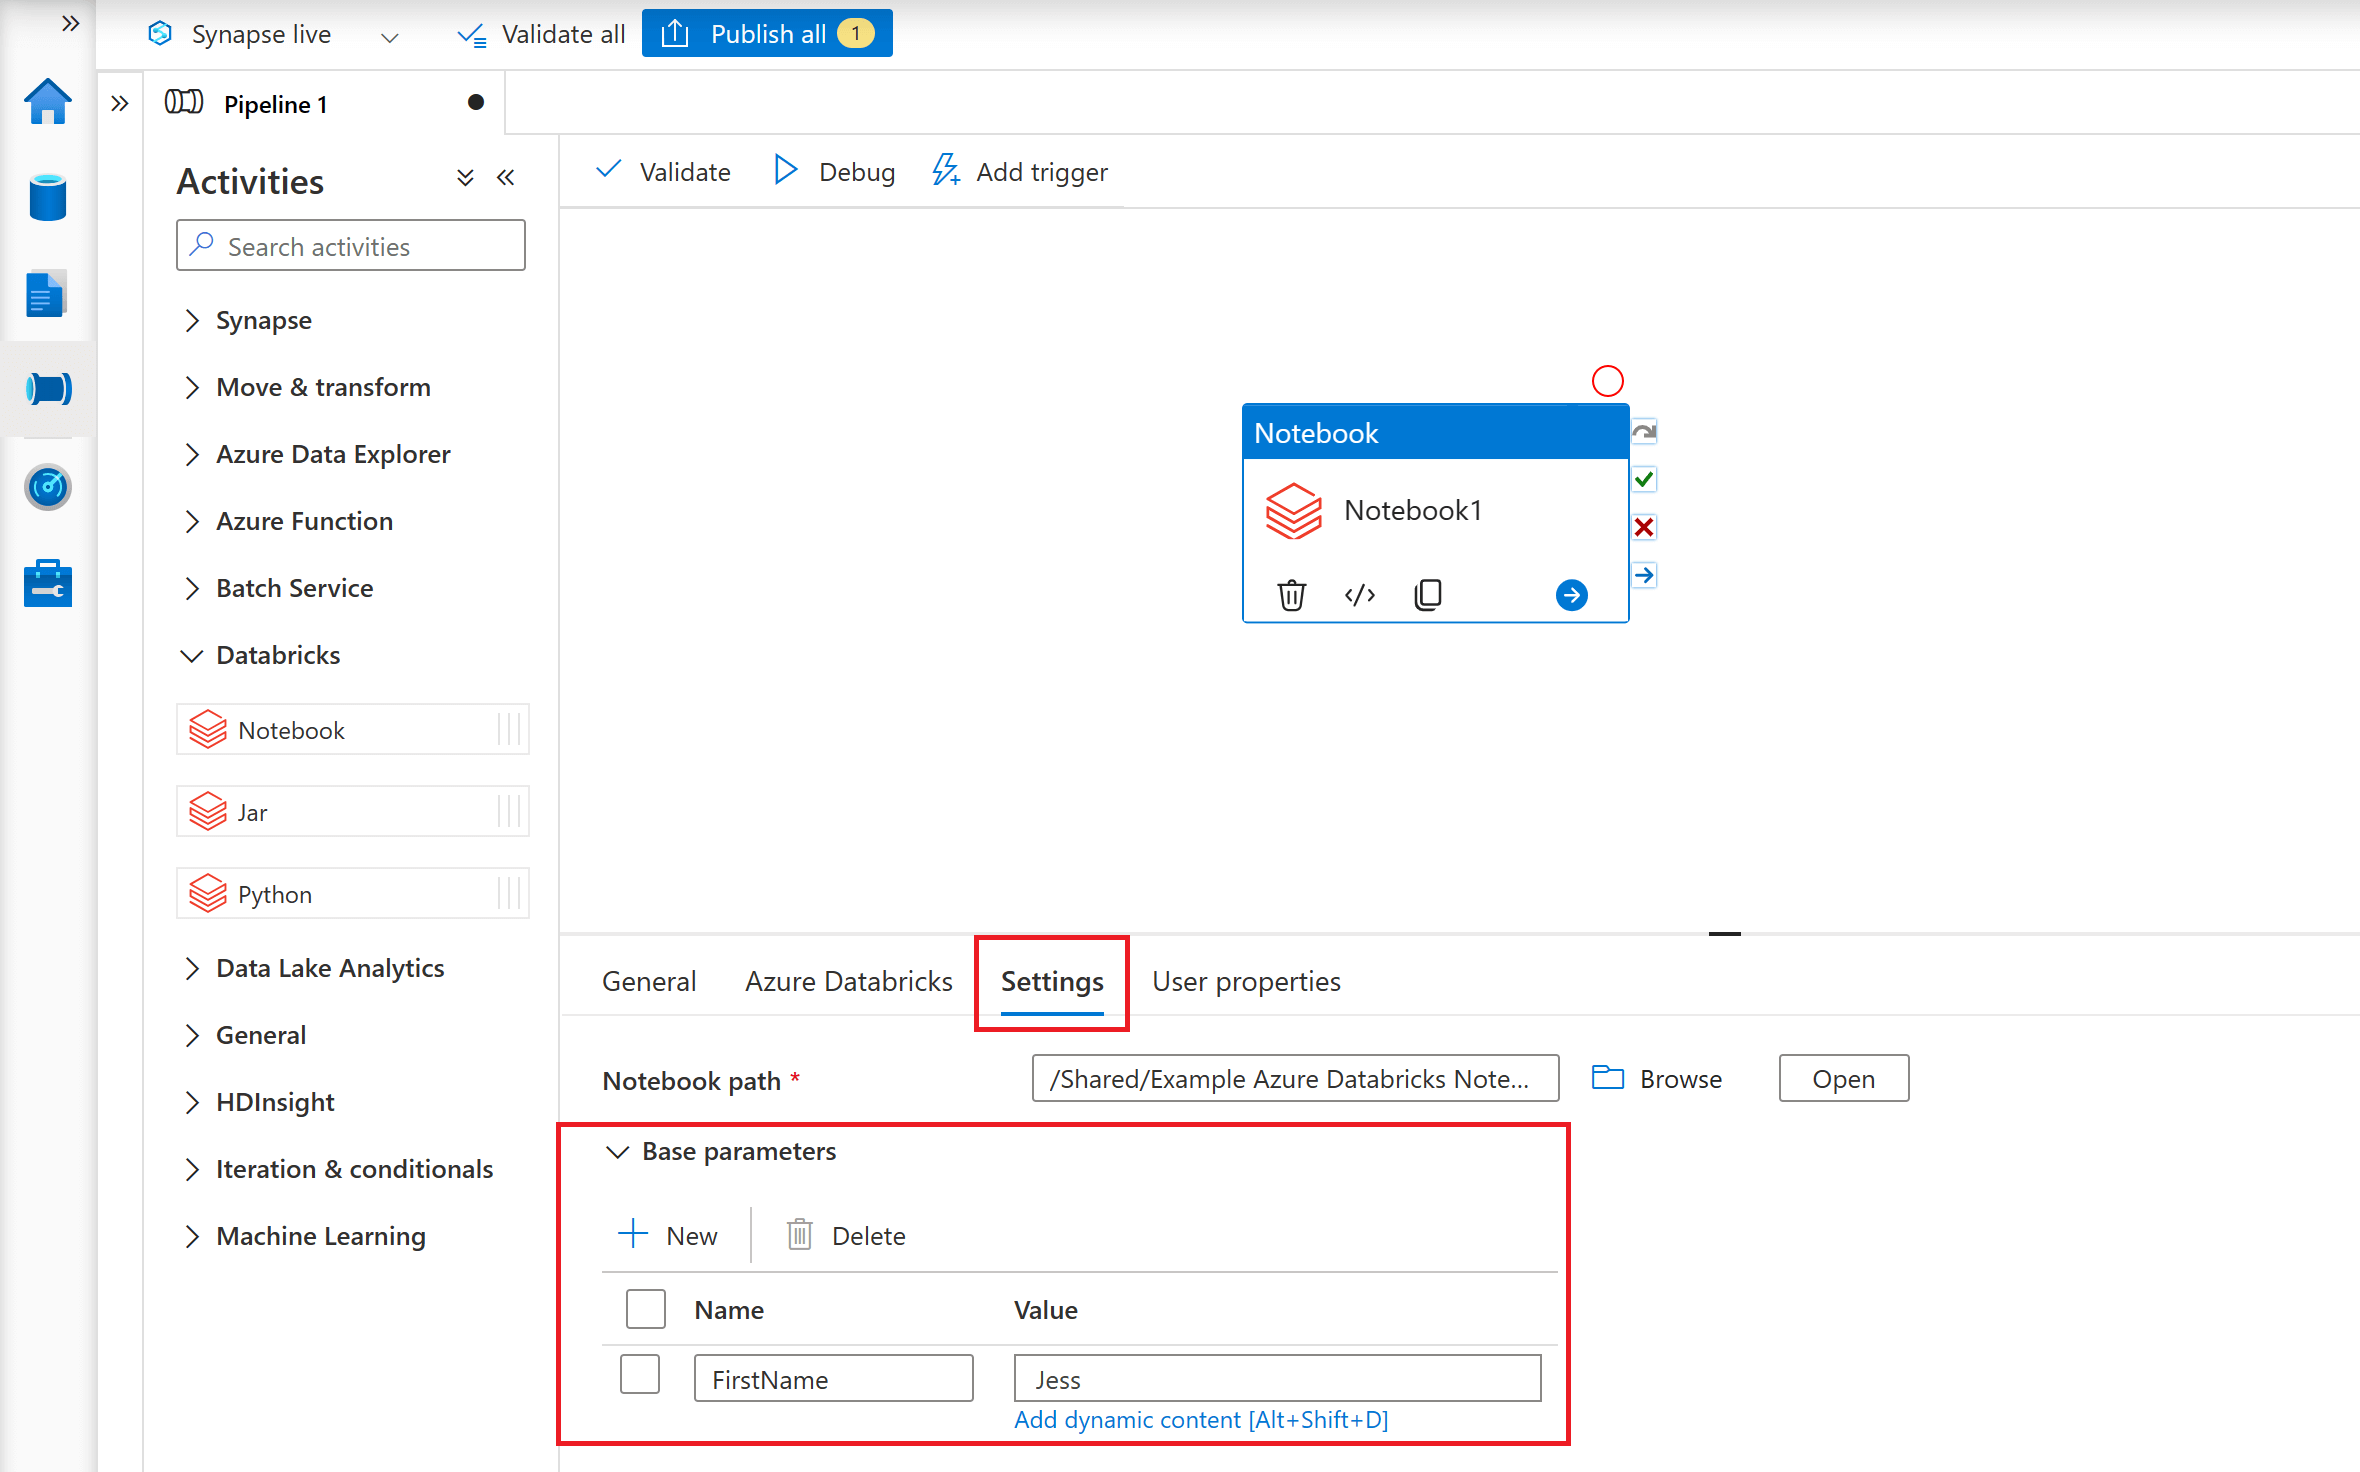Screen dimensions: 2360x1472
Task: Expand all activity categories
Action: [465, 178]
